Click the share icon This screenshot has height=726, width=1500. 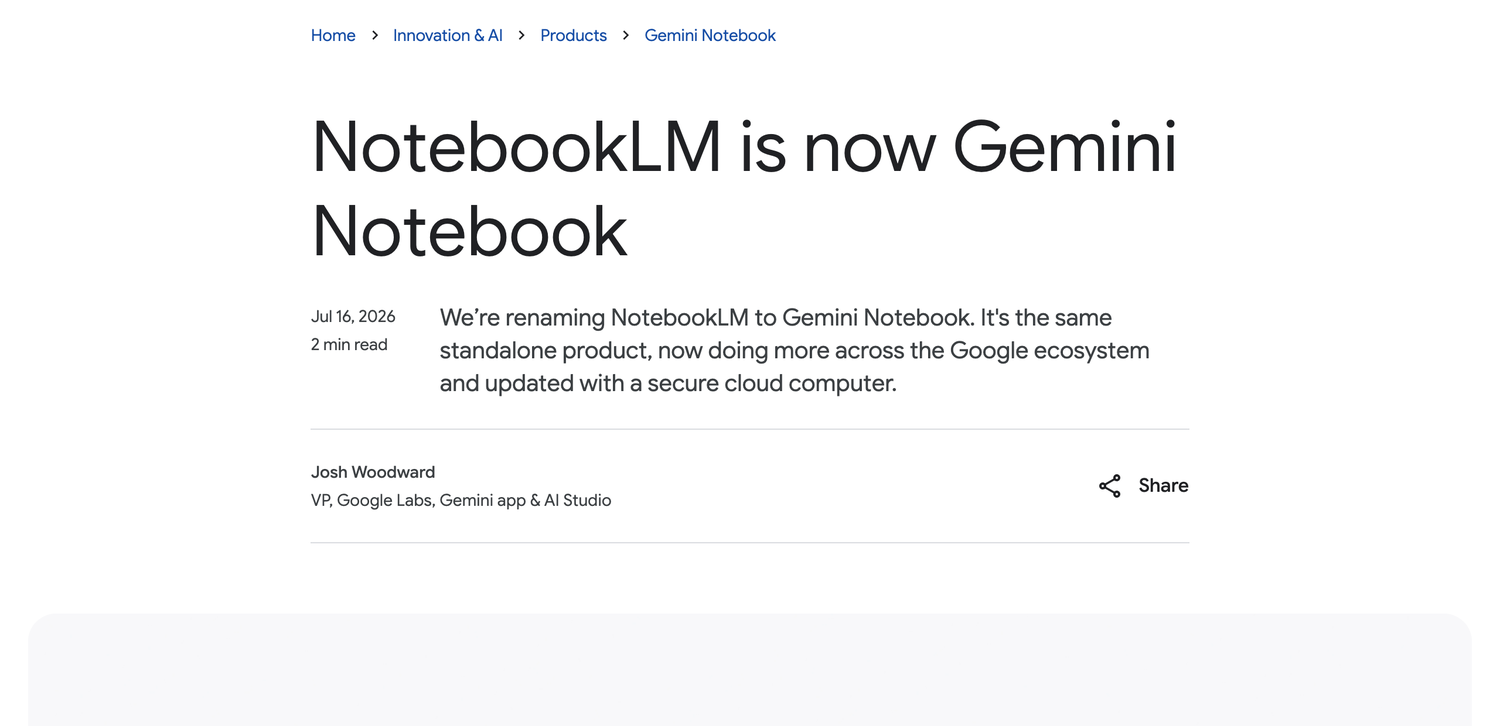coord(1110,486)
